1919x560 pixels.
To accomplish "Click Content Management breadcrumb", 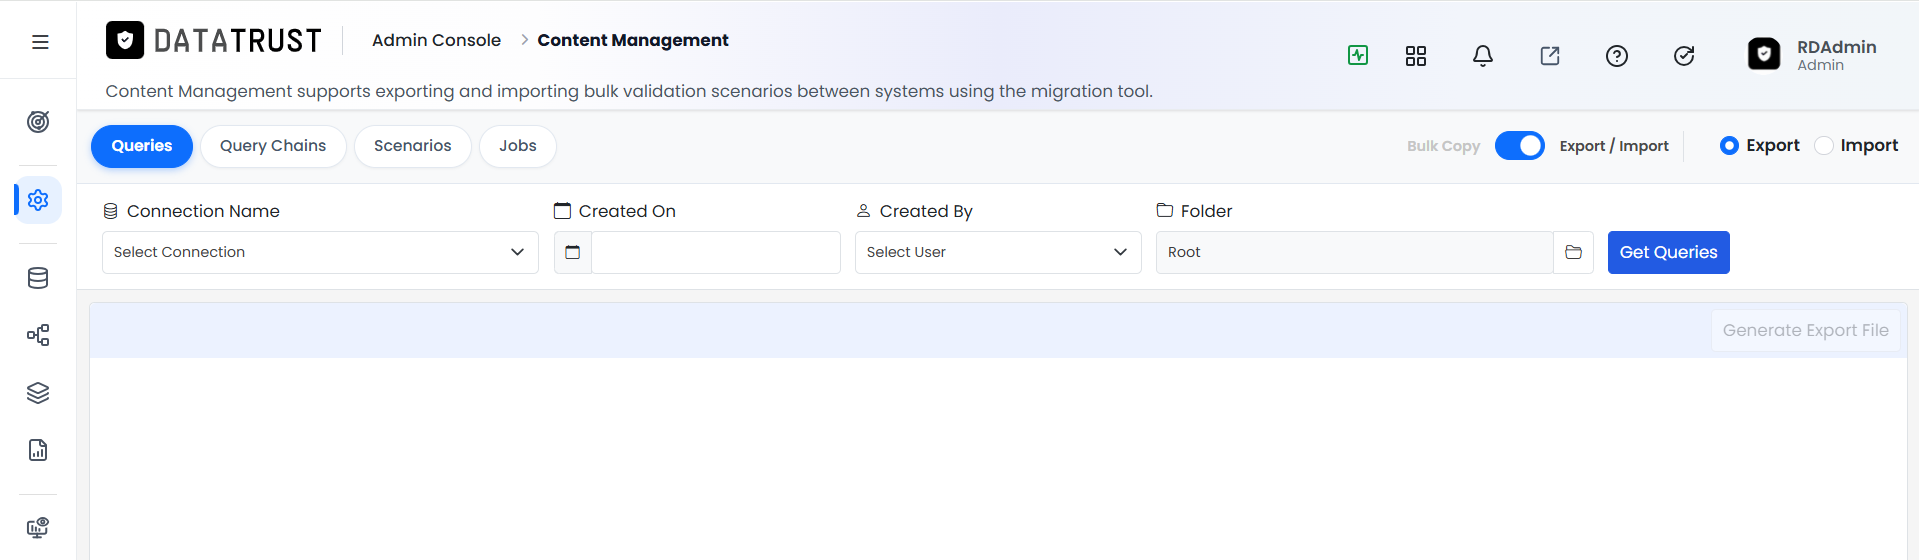I will pyautogui.click(x=633, y=40).
